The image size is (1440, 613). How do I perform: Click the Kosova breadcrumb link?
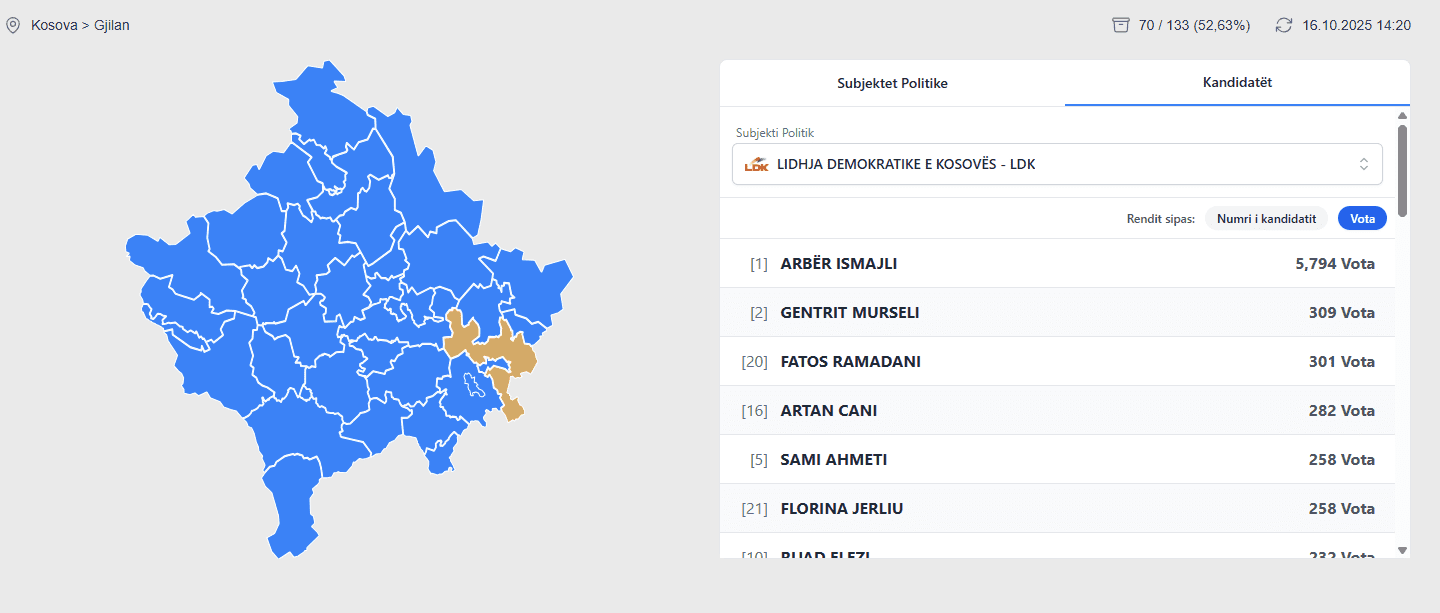(x=54, y=25)
